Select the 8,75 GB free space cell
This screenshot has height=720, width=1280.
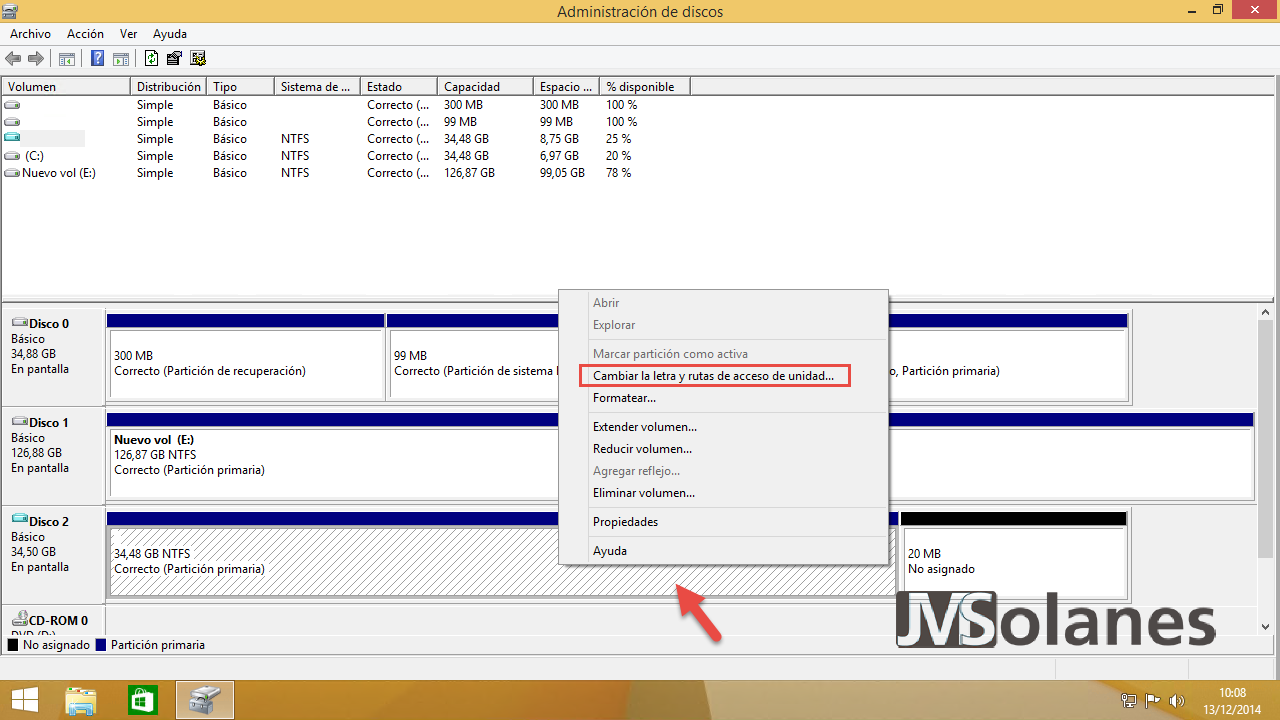coord(559,139)
